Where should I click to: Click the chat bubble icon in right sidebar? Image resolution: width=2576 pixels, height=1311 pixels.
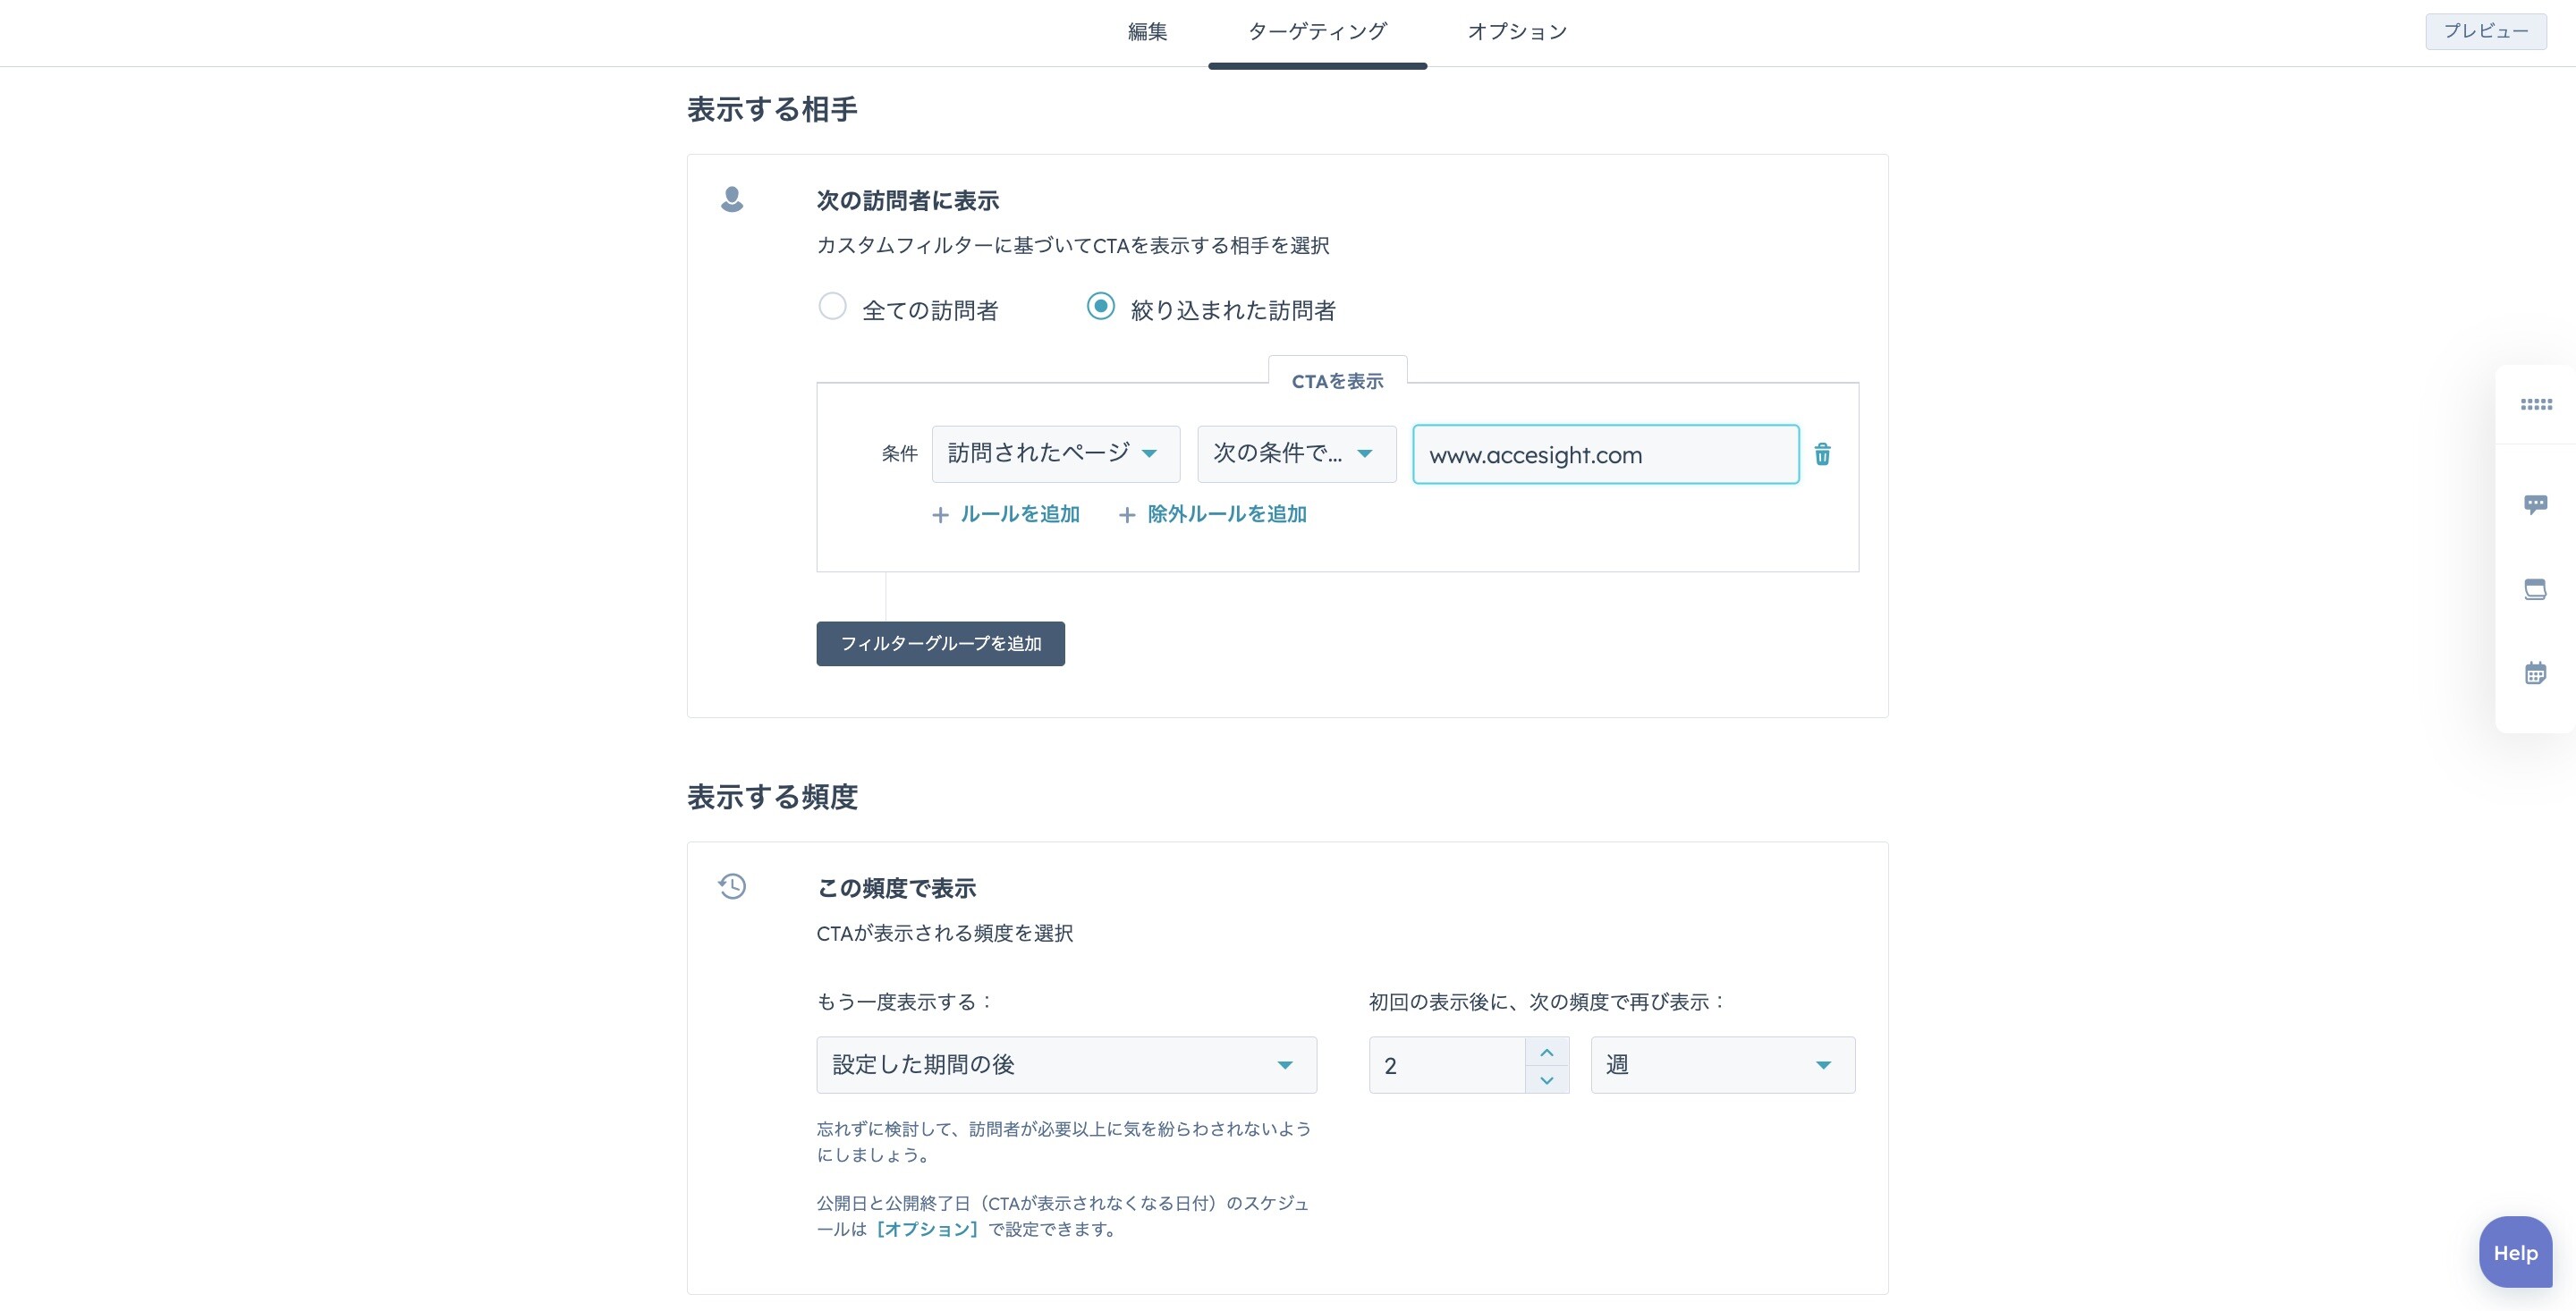click(x=2535, y=504)
